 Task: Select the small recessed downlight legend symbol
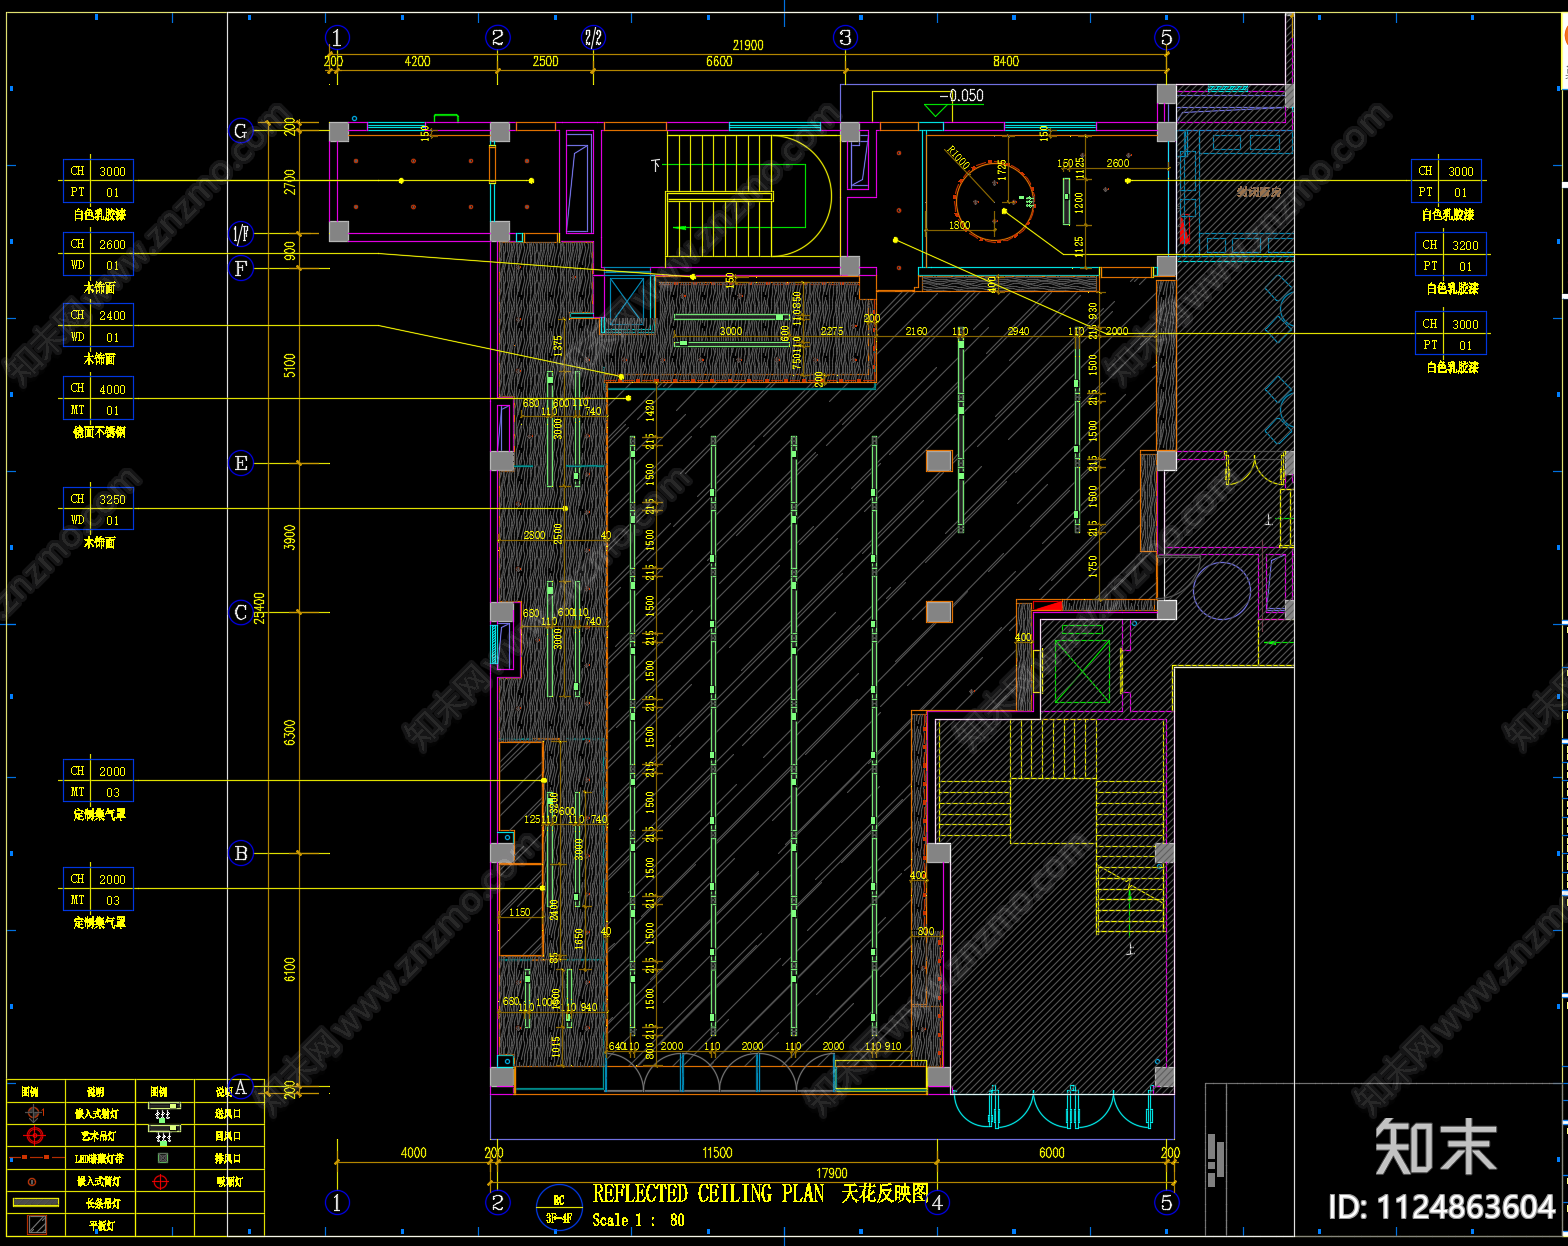(33, 1181)
